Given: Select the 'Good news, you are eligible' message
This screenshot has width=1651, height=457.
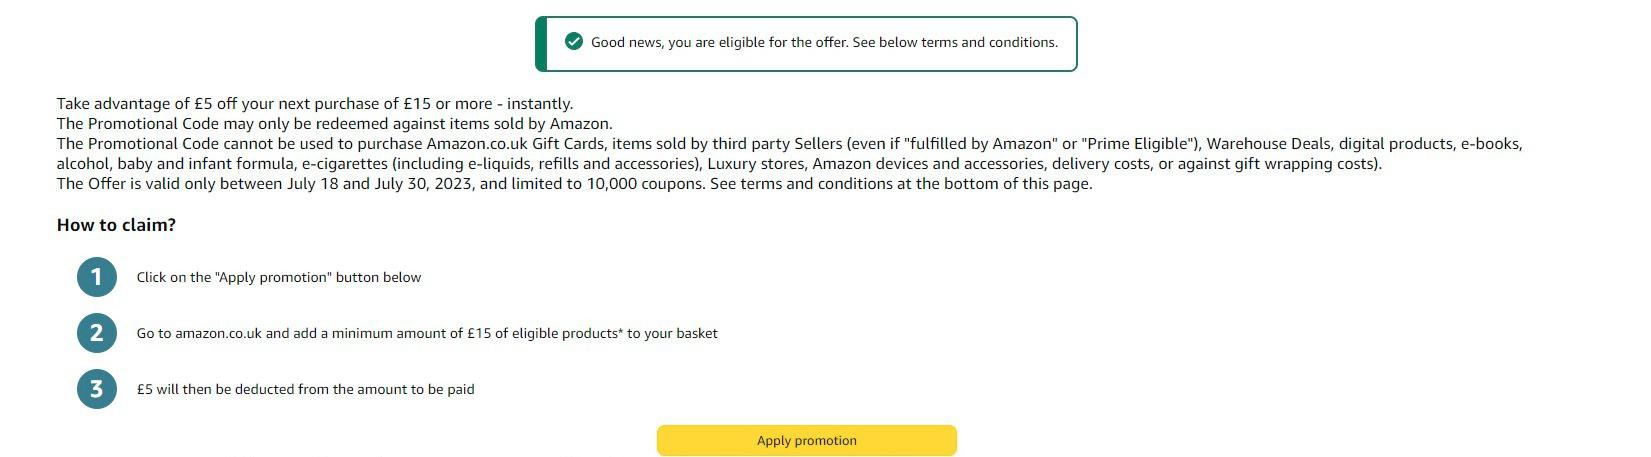Looking at the screenshot, I should [824, 42].
